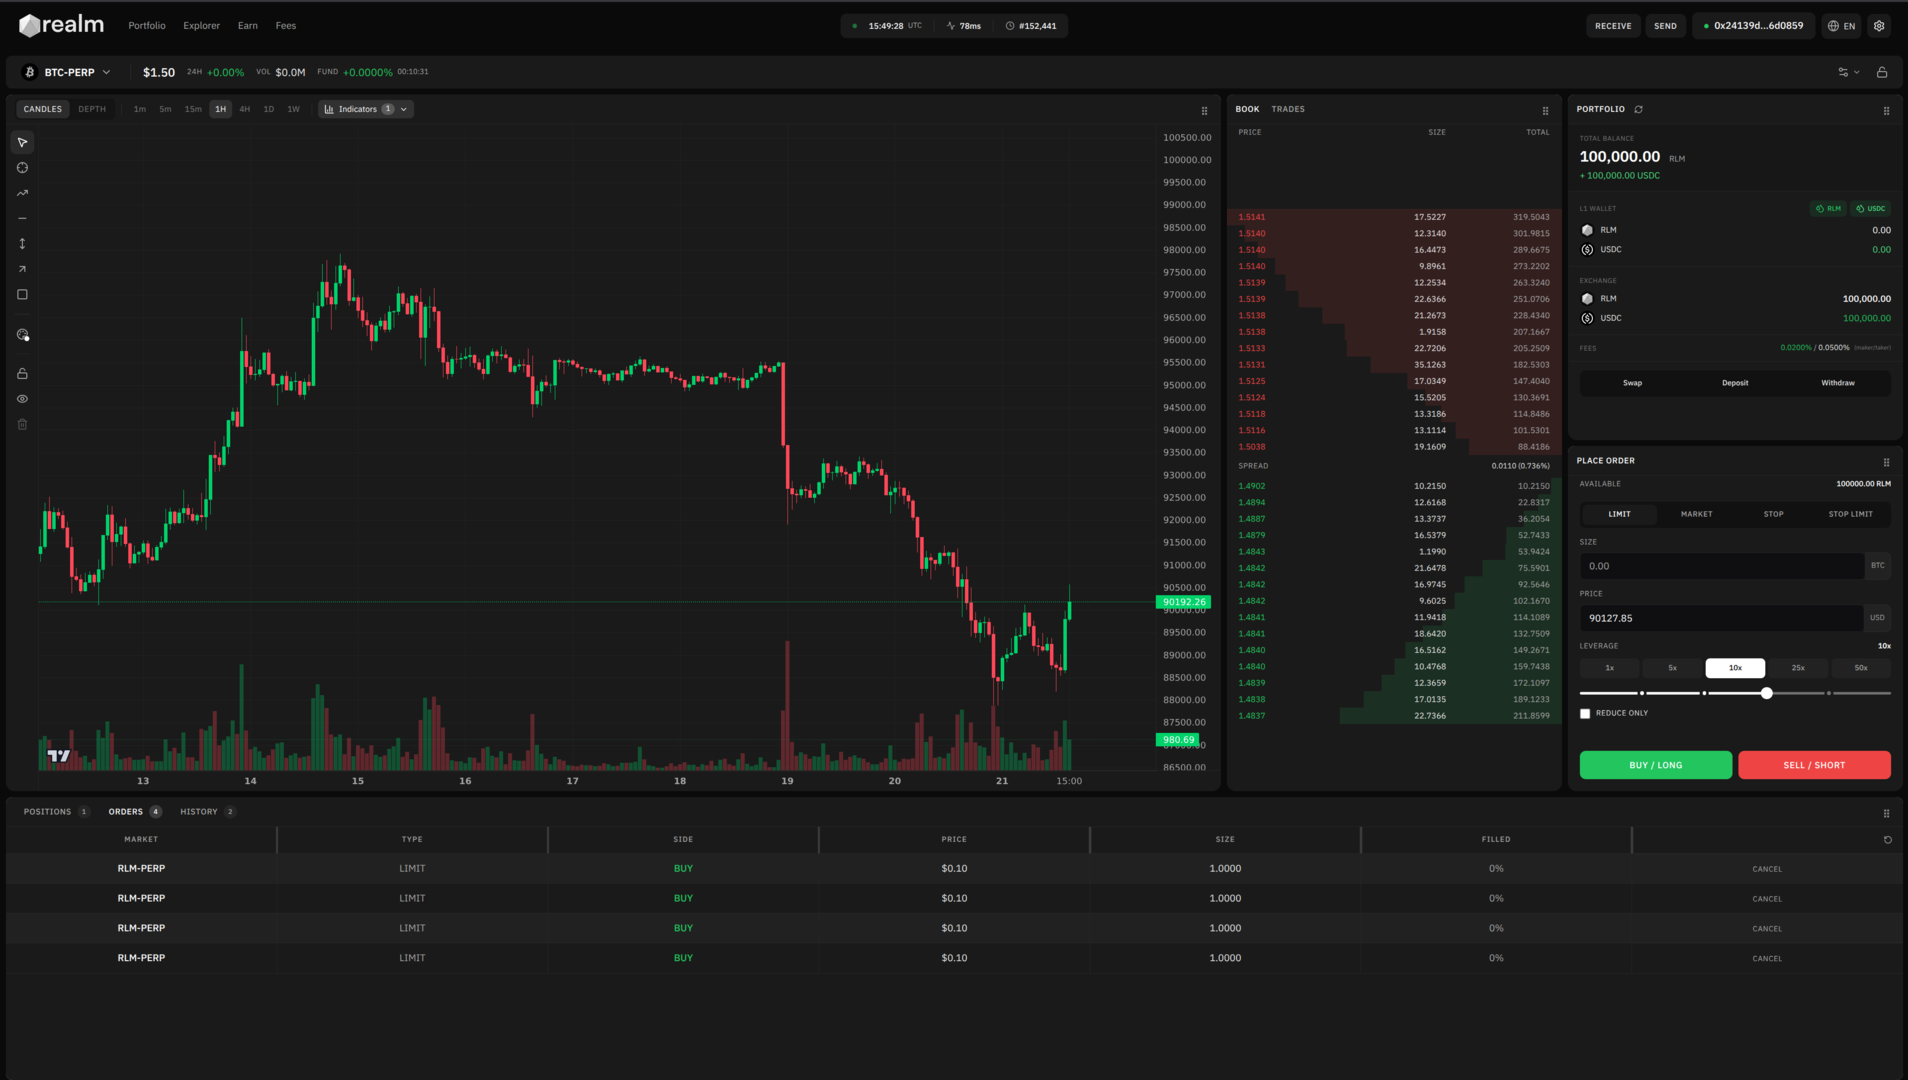Pick the rectangle drawing tool
Viewport: 1908px width, 1080px height.
(22, 295)
